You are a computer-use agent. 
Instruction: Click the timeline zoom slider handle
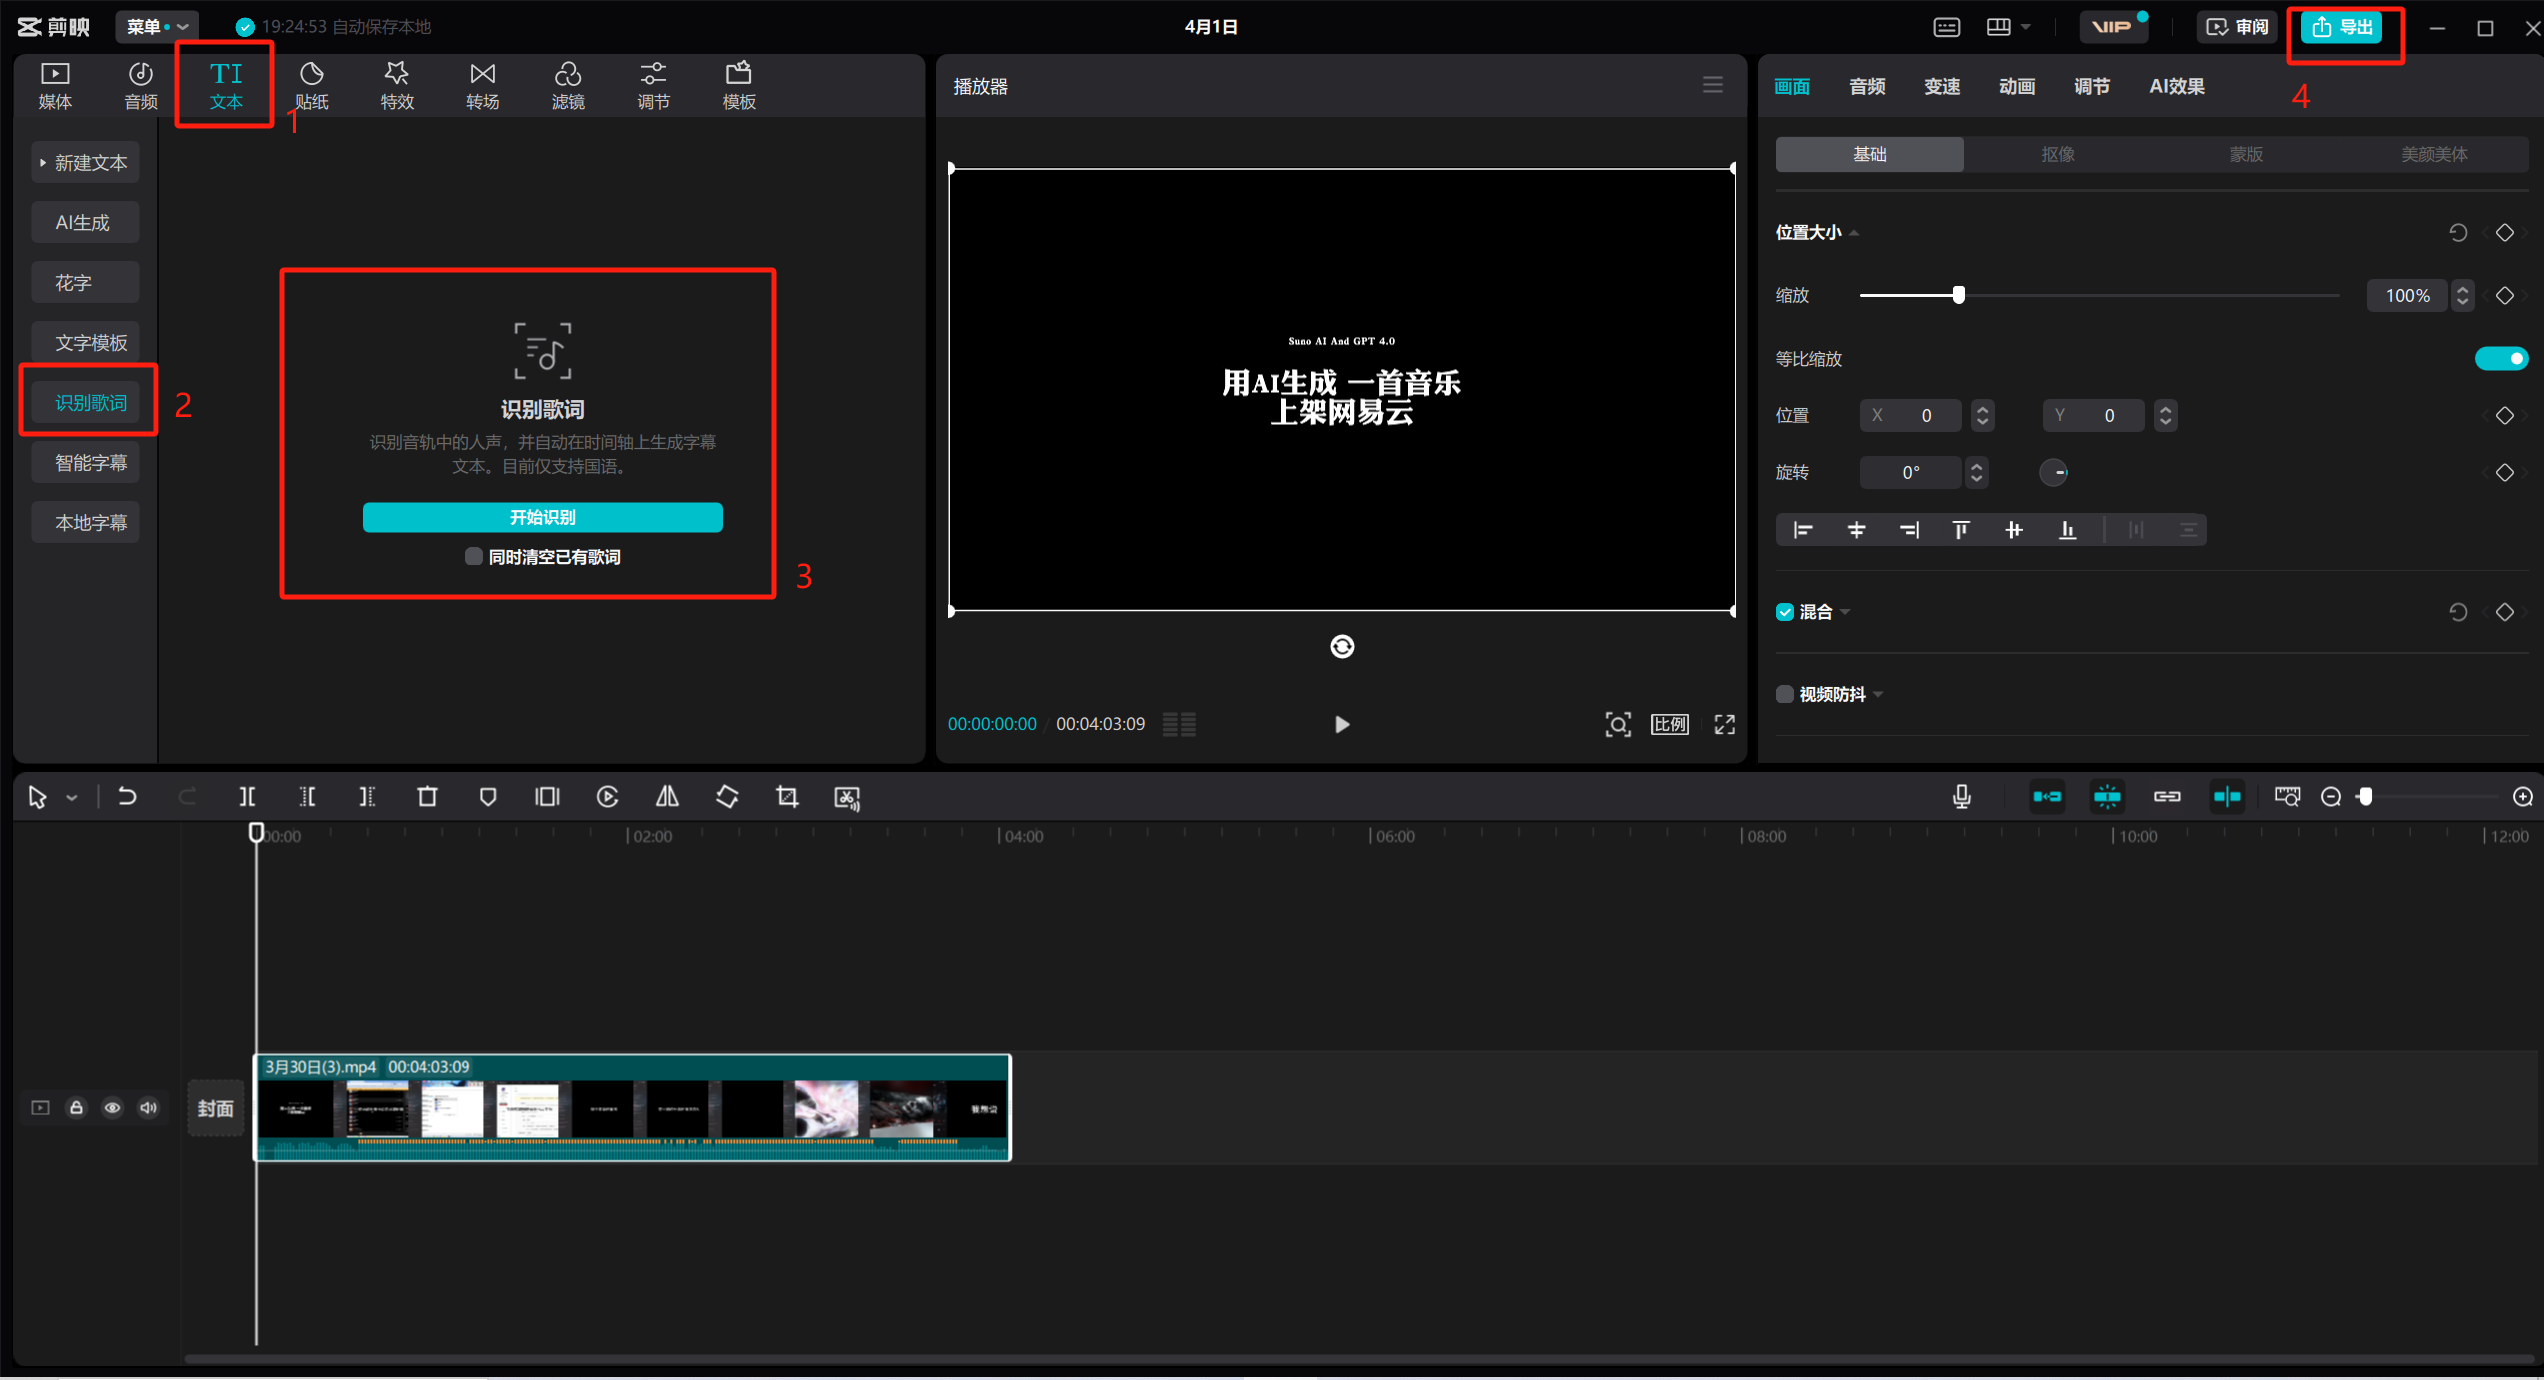[x=2365, y=797]
